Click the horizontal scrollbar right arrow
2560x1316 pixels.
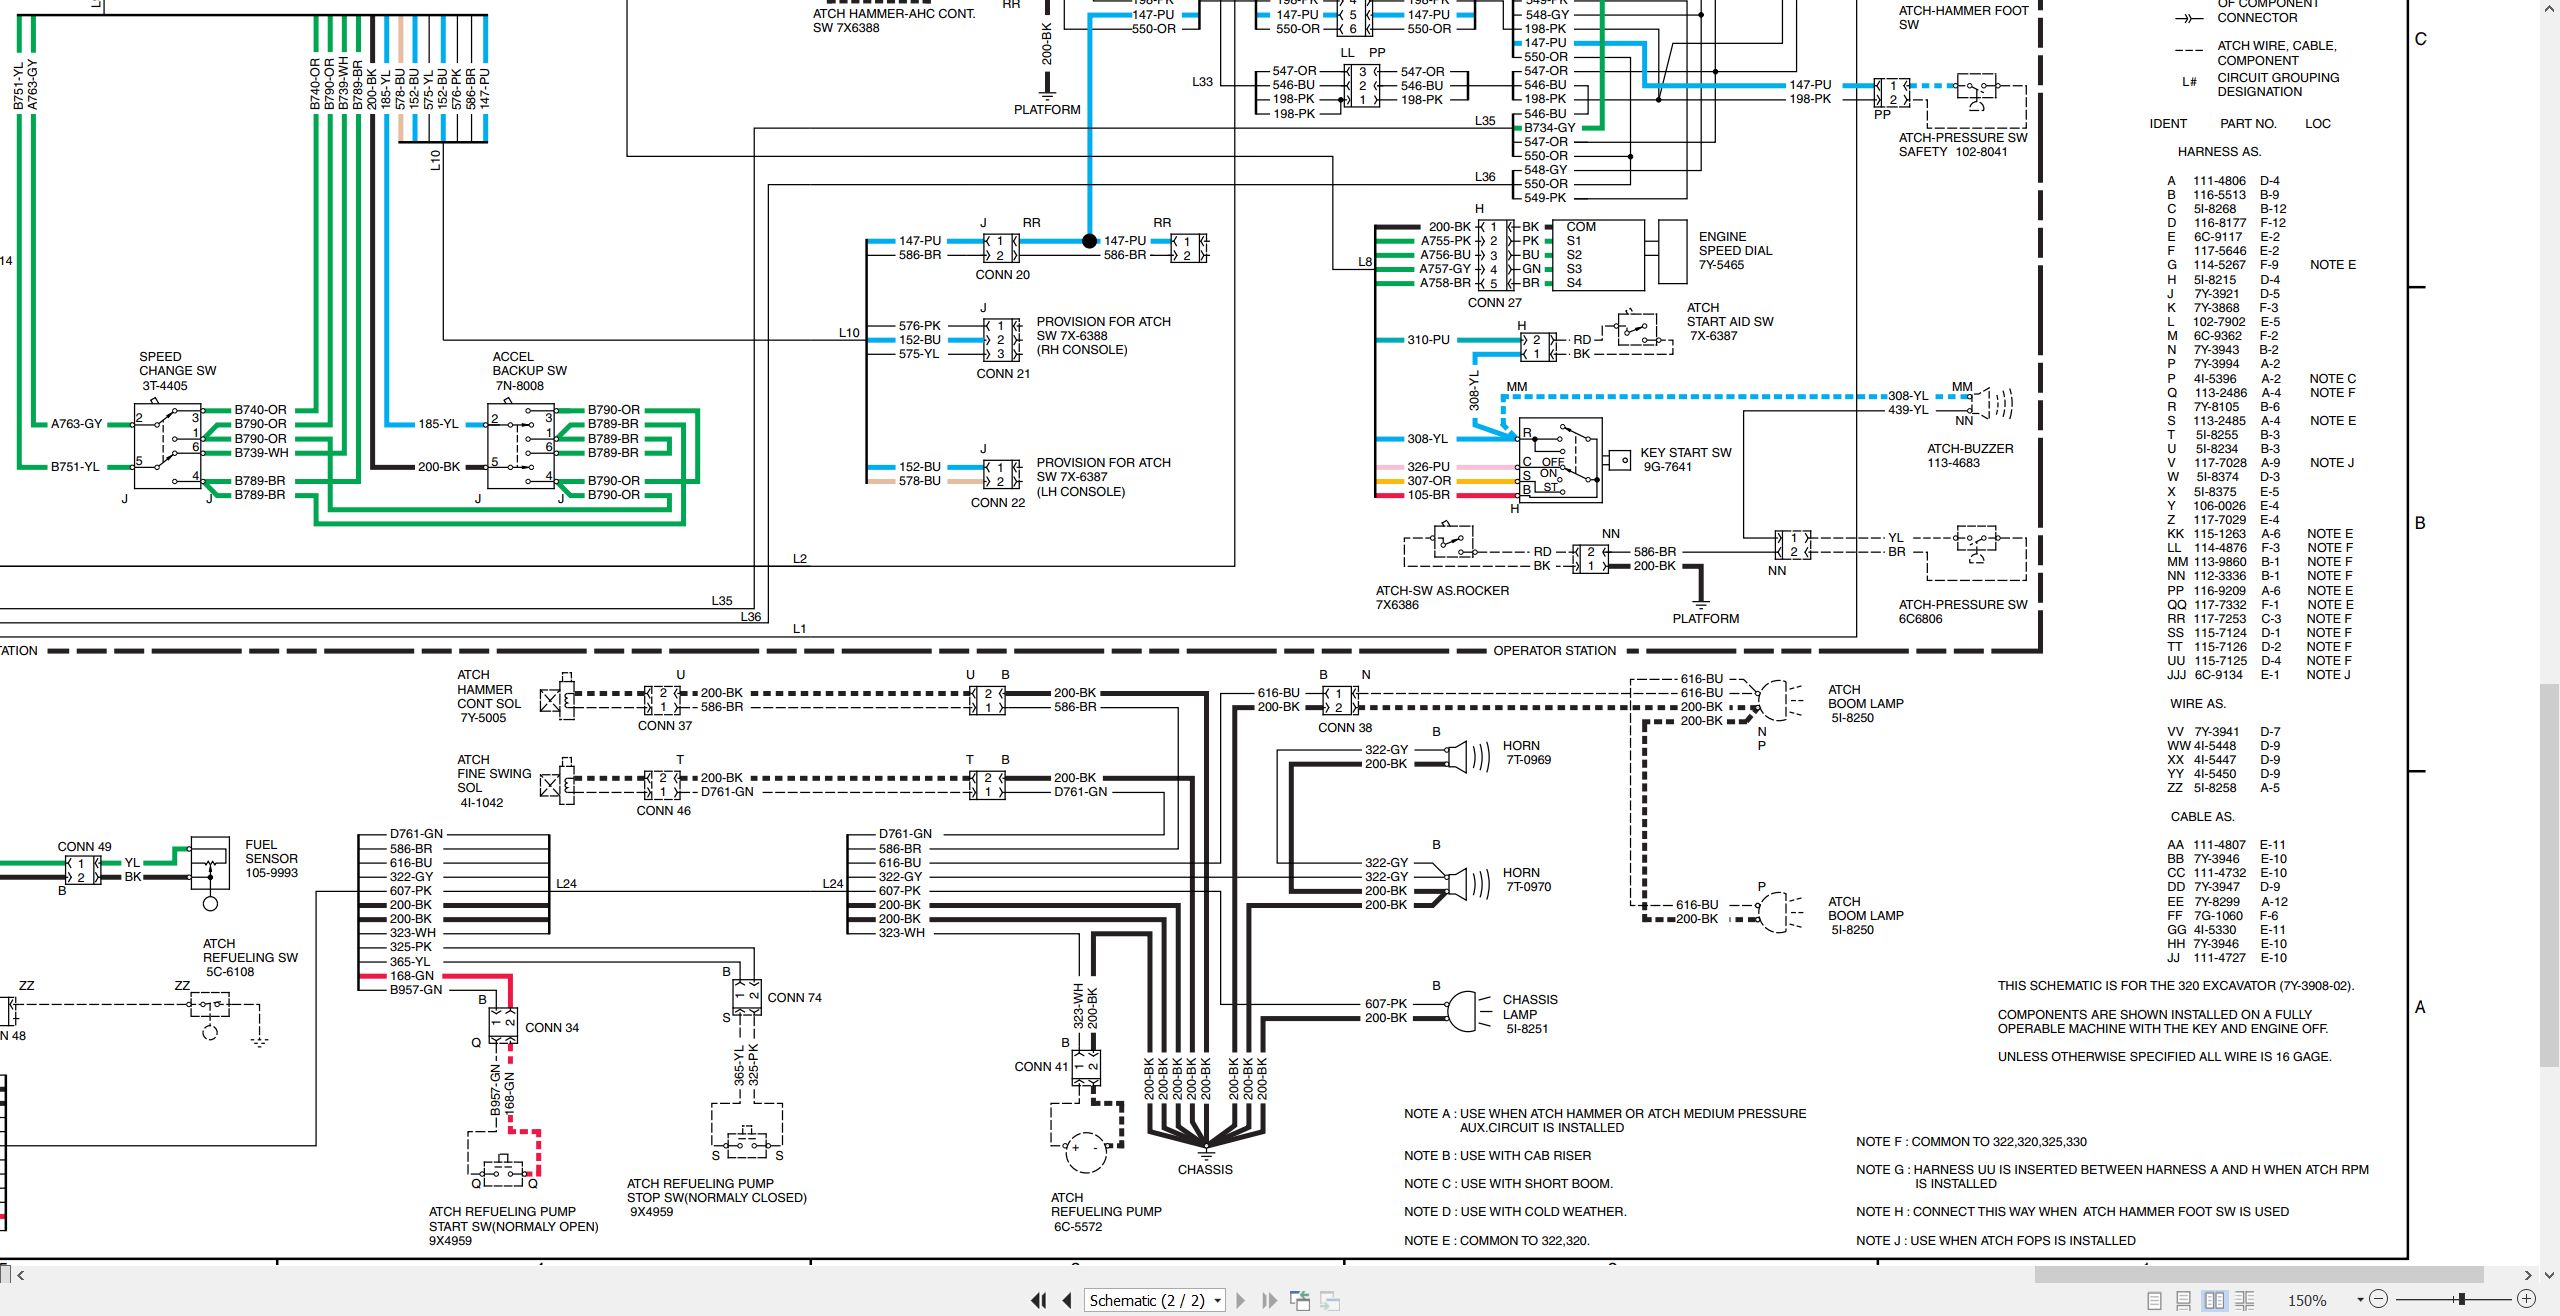pyautogui.click(x=2528, y=1275)
